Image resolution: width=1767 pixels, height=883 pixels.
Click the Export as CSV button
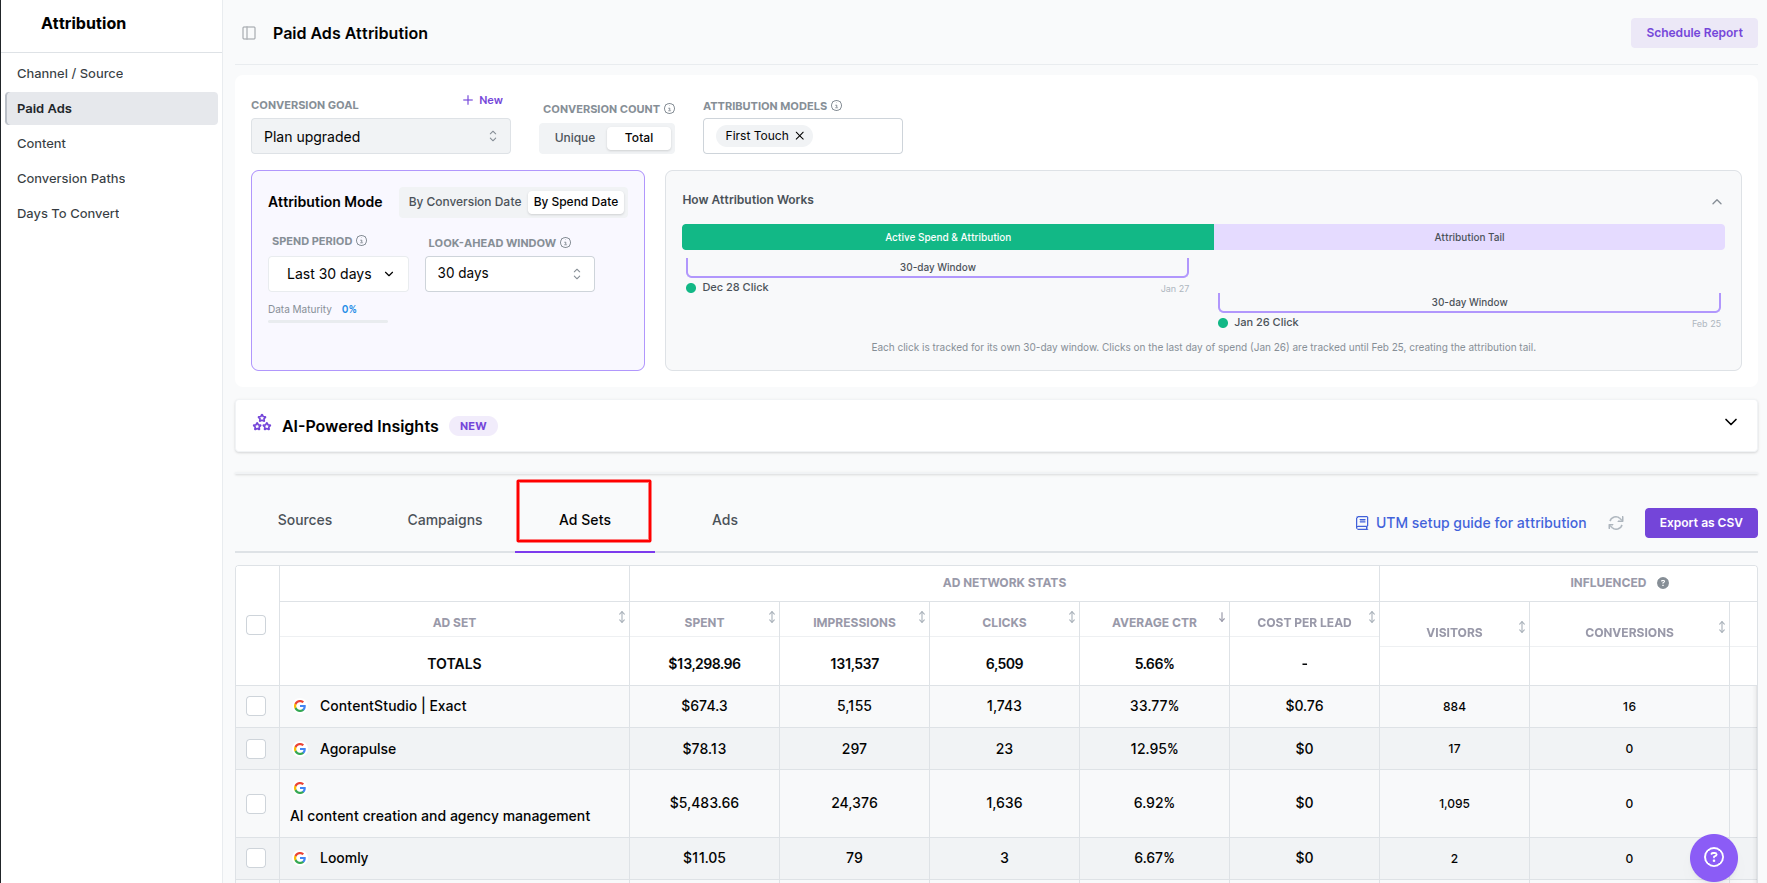point(1700,523)
